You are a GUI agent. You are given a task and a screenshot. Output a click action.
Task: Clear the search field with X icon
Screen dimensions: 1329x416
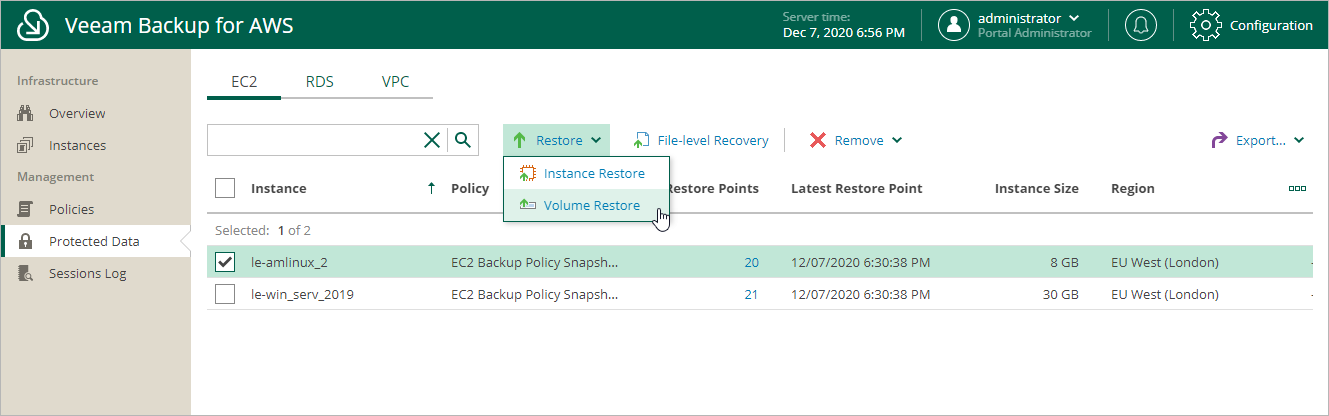pos(431,140)
